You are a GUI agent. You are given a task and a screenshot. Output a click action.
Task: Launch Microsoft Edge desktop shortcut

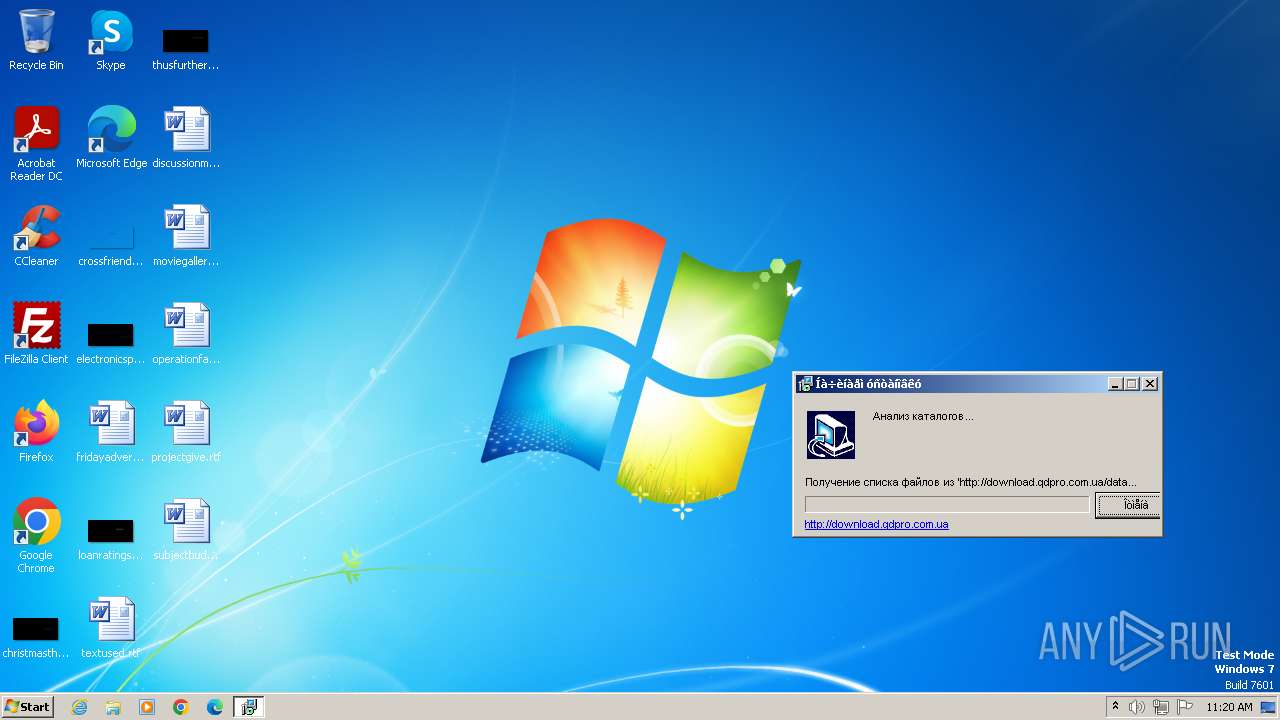click(x=111, y=138)
